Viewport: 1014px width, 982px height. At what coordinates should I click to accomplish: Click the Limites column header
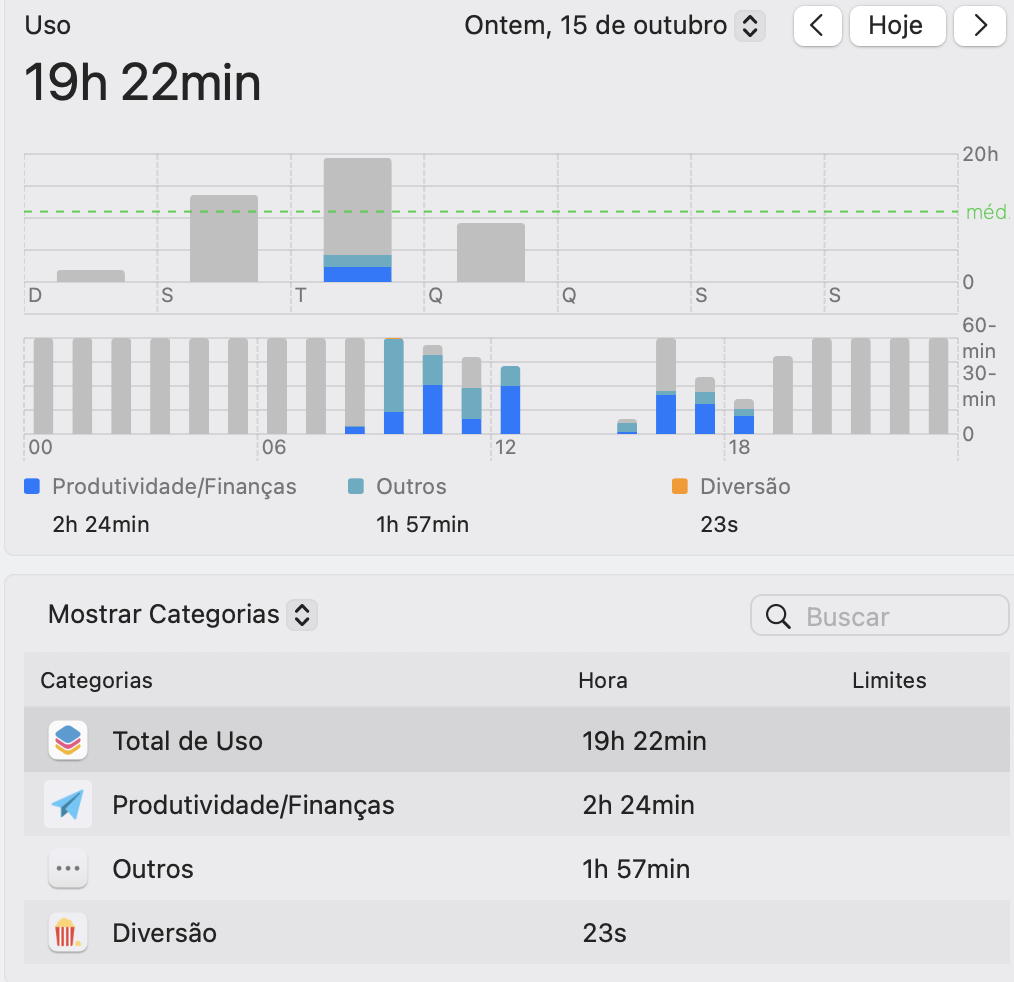[x=889, y=681]
